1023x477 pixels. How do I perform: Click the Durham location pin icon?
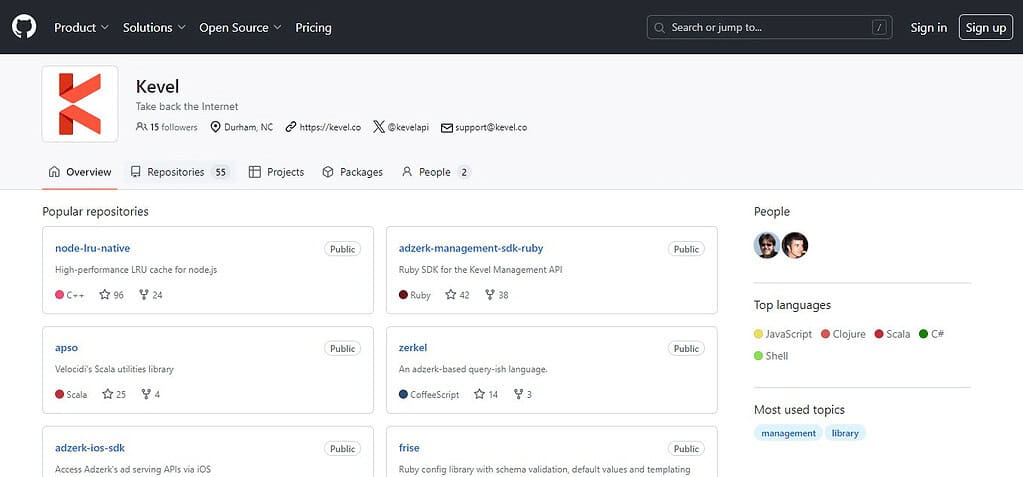215,127
